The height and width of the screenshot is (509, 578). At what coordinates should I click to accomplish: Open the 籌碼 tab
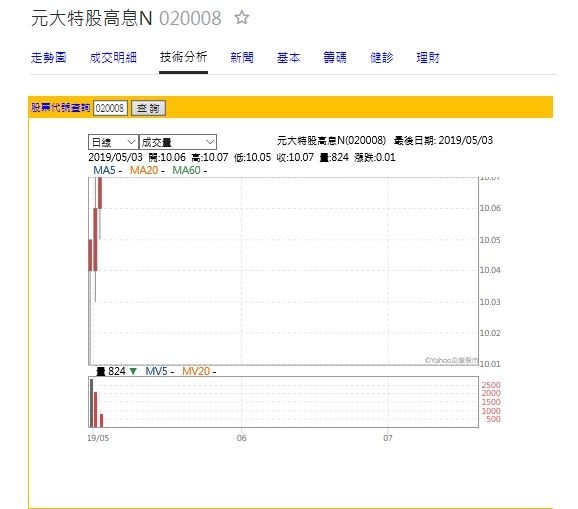click(x=335, y=57)
